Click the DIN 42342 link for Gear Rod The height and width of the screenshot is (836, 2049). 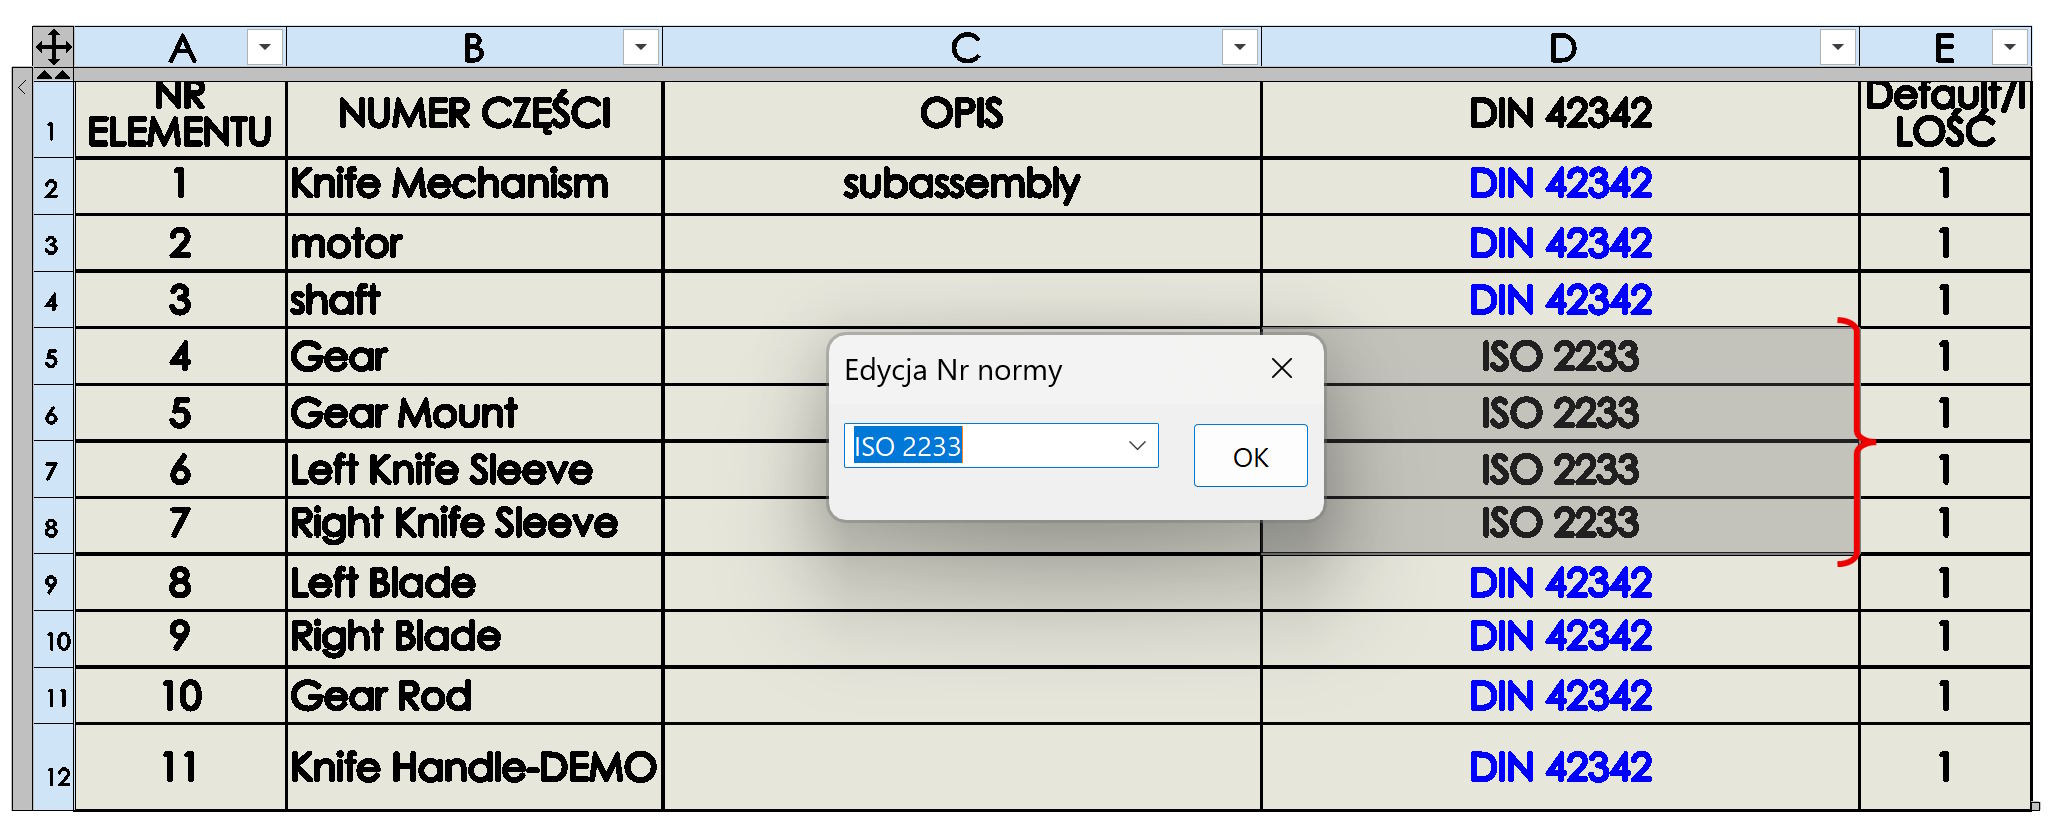1559,696
